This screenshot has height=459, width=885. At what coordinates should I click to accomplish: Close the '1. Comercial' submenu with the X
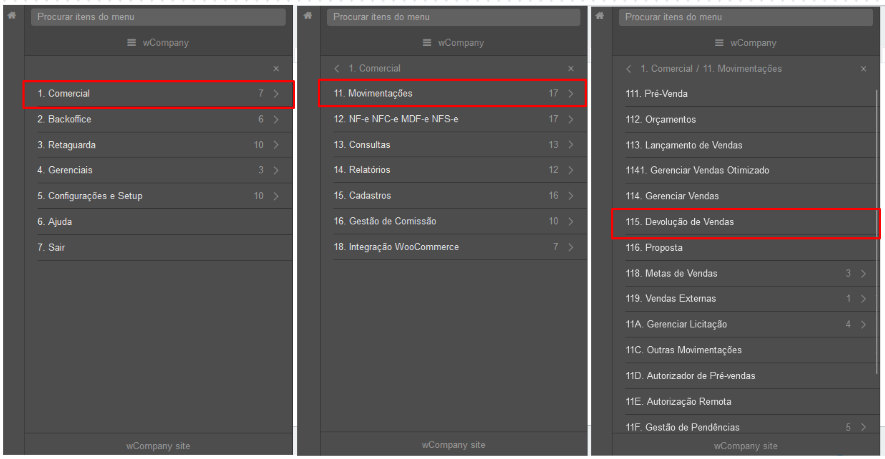tap(571, 68)
